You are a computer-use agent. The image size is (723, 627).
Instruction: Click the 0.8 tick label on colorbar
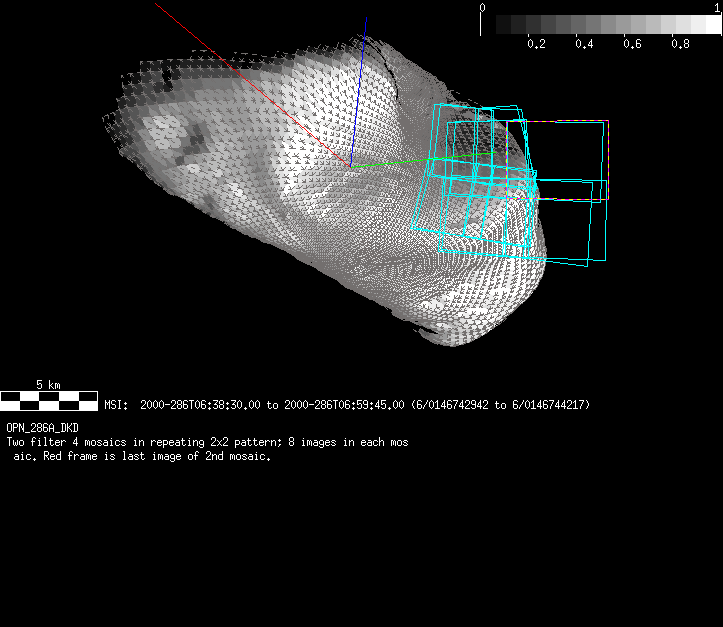[680, 44]
